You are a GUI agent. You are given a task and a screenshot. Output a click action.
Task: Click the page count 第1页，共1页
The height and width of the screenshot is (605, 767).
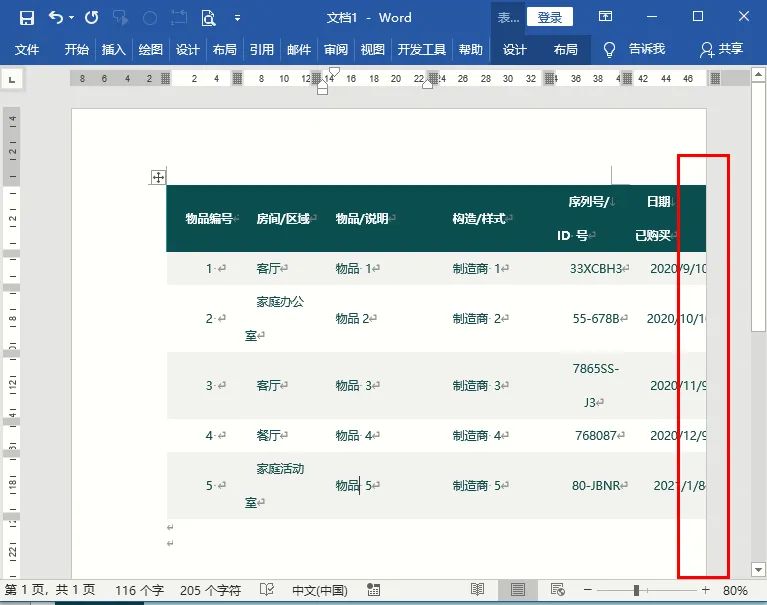pos(50,590)
